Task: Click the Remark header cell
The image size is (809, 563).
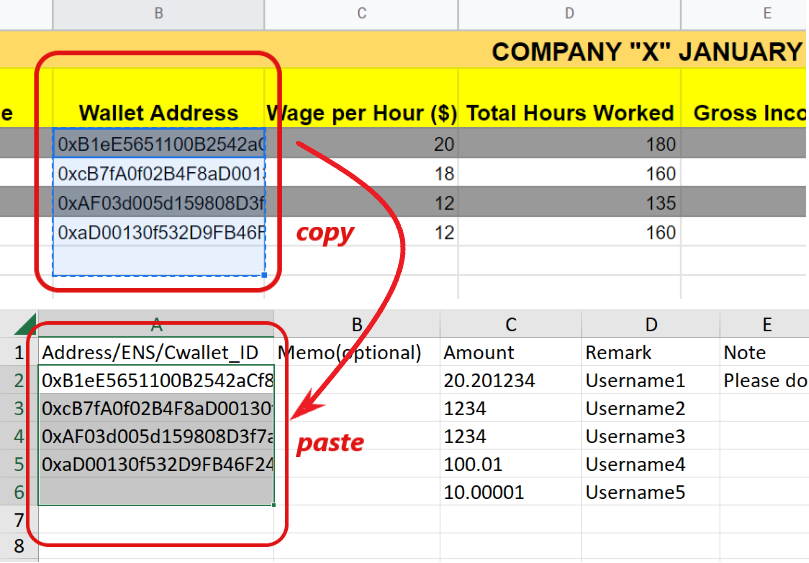Action: point(651,352)
